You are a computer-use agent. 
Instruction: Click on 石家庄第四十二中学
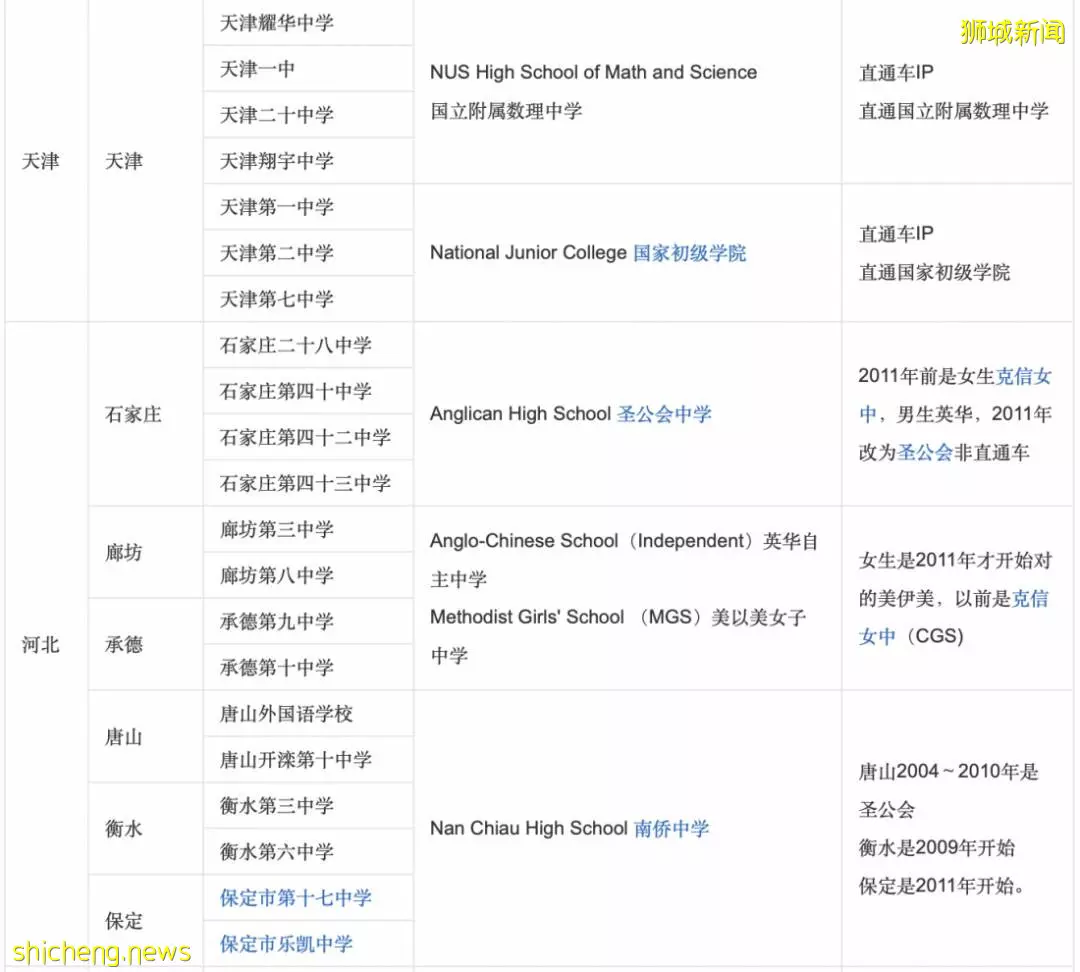click(309, 437)
